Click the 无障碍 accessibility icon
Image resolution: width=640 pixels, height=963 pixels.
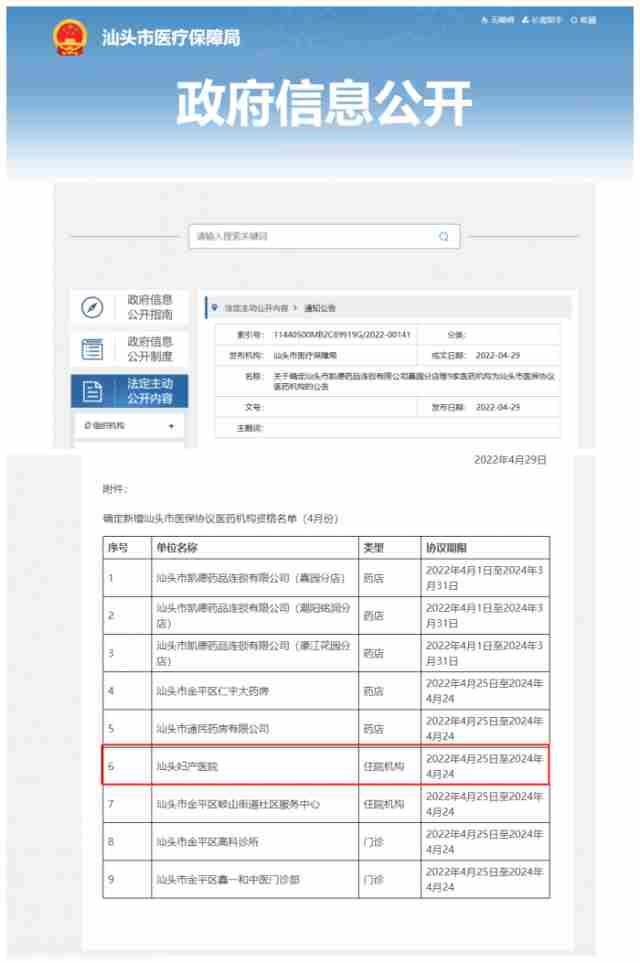tap(485, 19)
